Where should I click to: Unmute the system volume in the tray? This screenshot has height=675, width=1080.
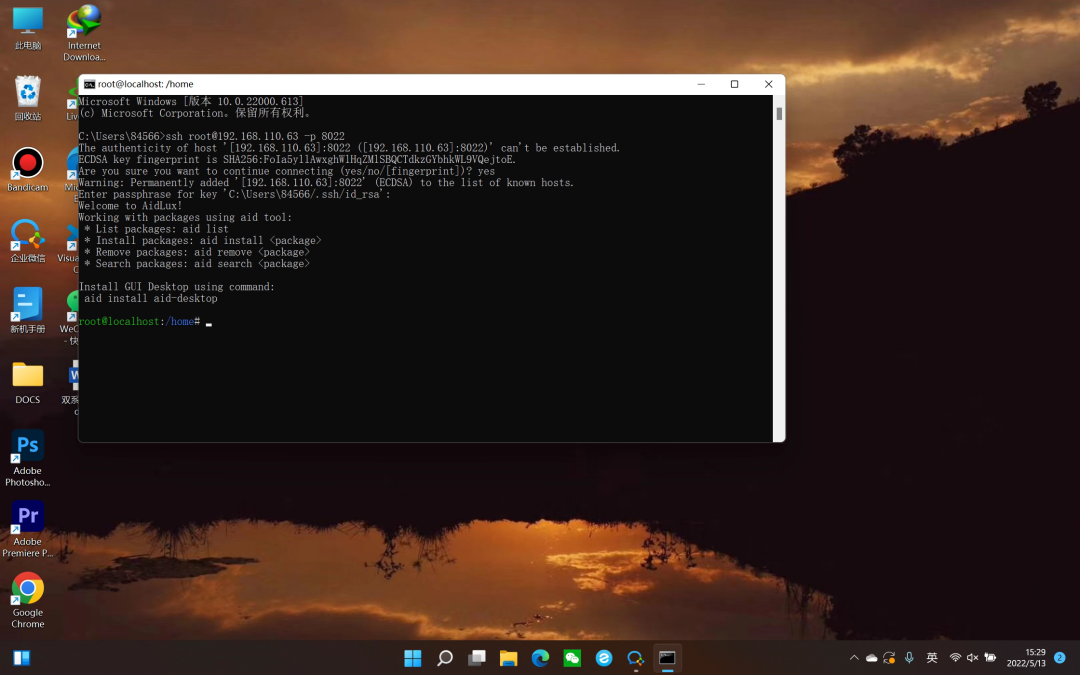(x=971, y=658)
